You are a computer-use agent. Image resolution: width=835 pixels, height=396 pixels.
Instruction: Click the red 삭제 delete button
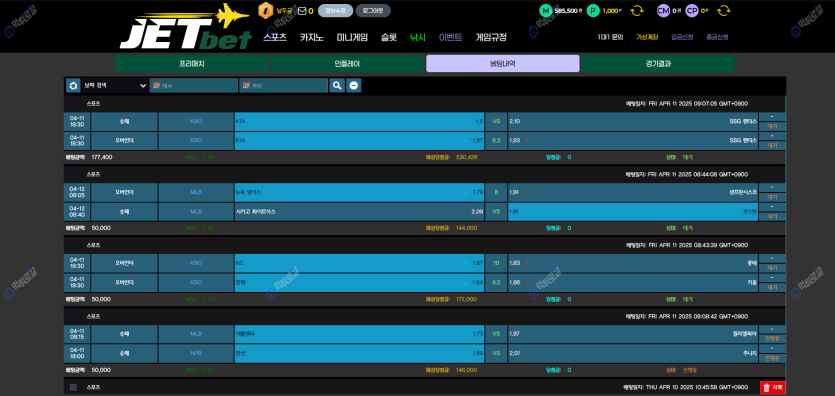point(773,388)
